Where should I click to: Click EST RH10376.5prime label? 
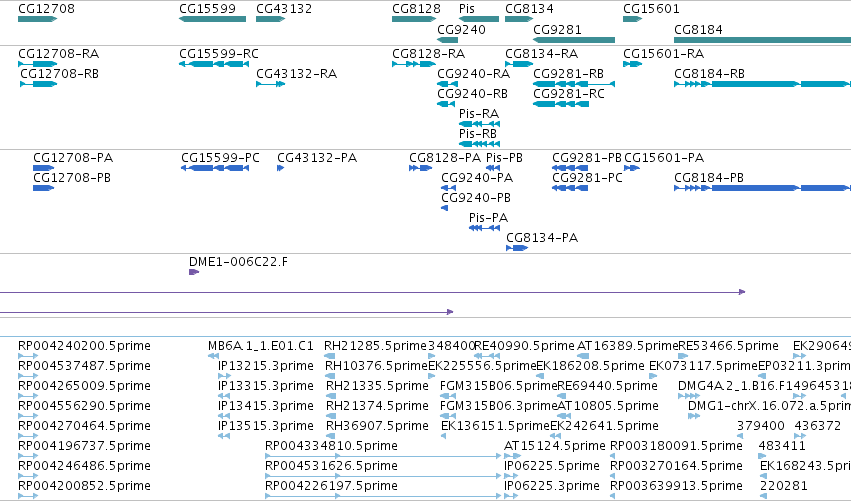(x=377, y=366)
